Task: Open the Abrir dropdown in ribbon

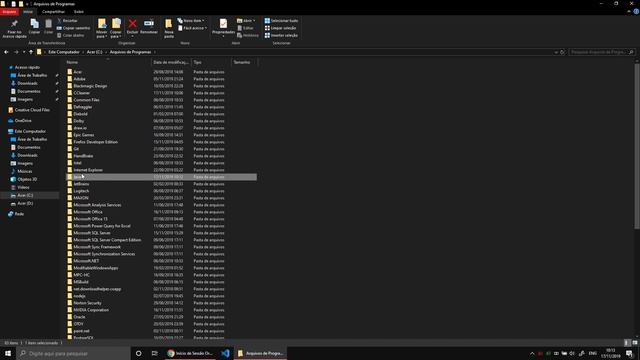Action: pos(246,20)
